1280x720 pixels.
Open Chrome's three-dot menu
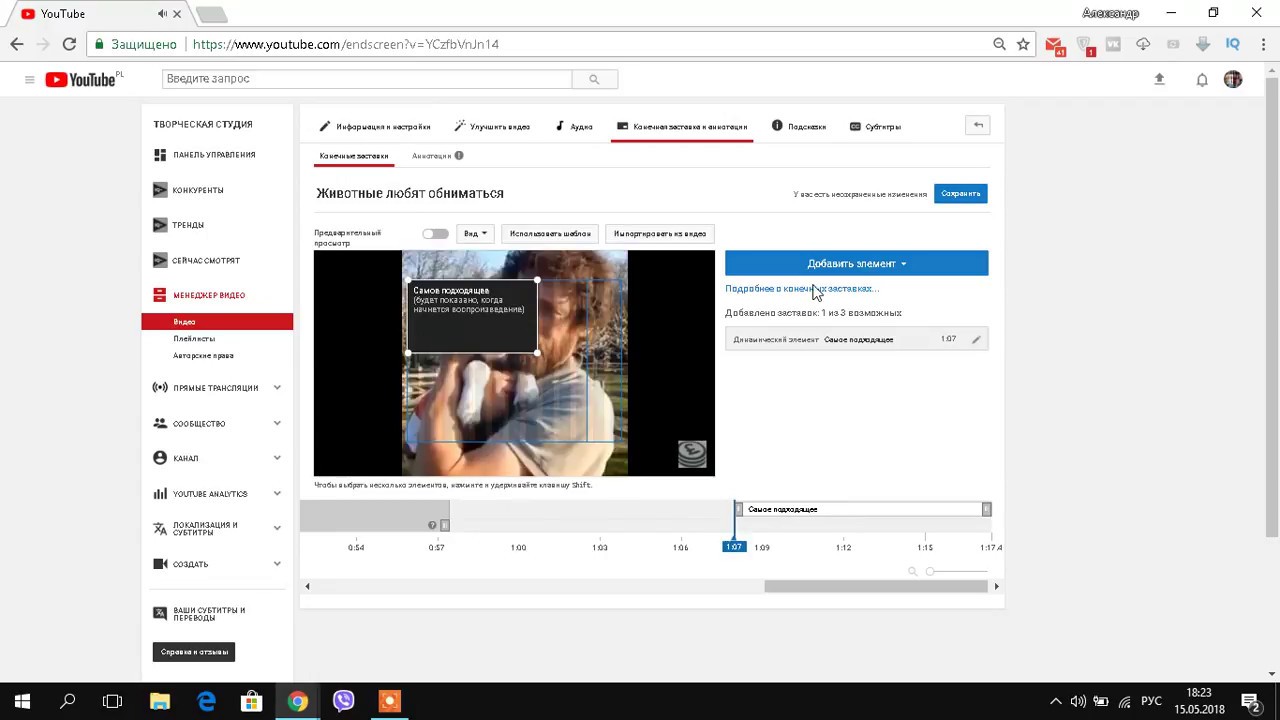1261,44
